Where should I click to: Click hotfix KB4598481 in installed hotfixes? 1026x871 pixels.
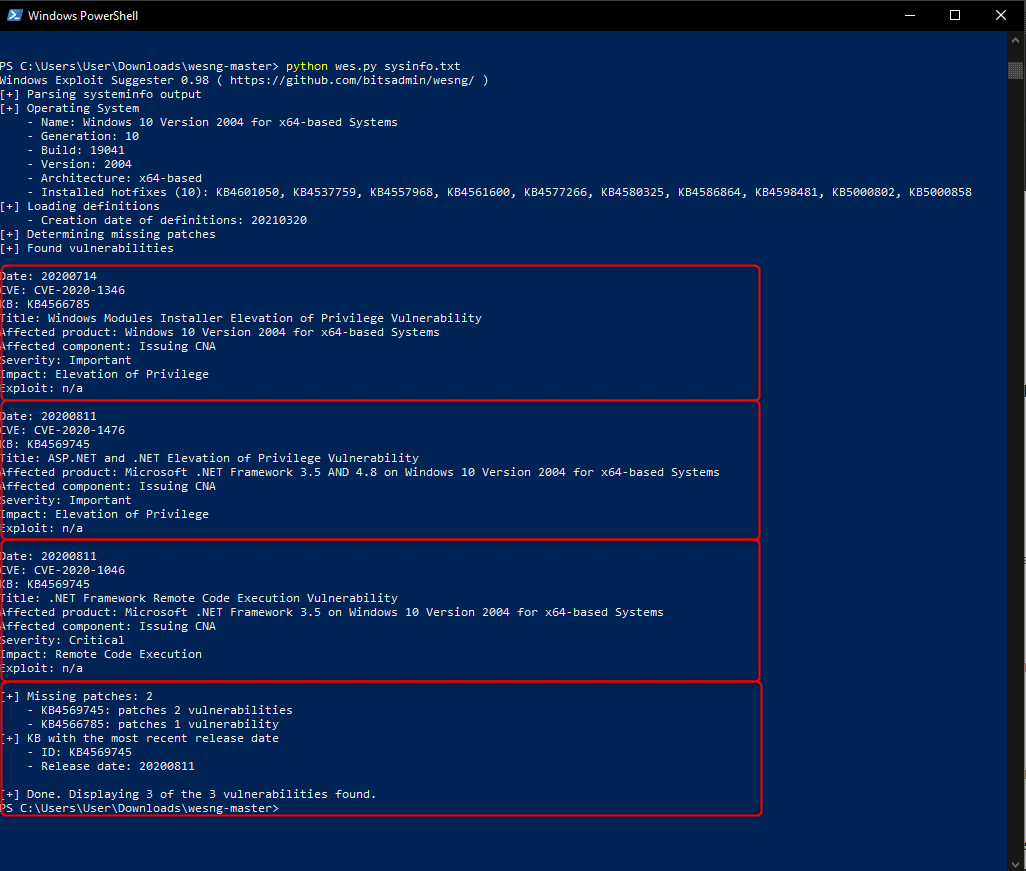pos(787,192)
